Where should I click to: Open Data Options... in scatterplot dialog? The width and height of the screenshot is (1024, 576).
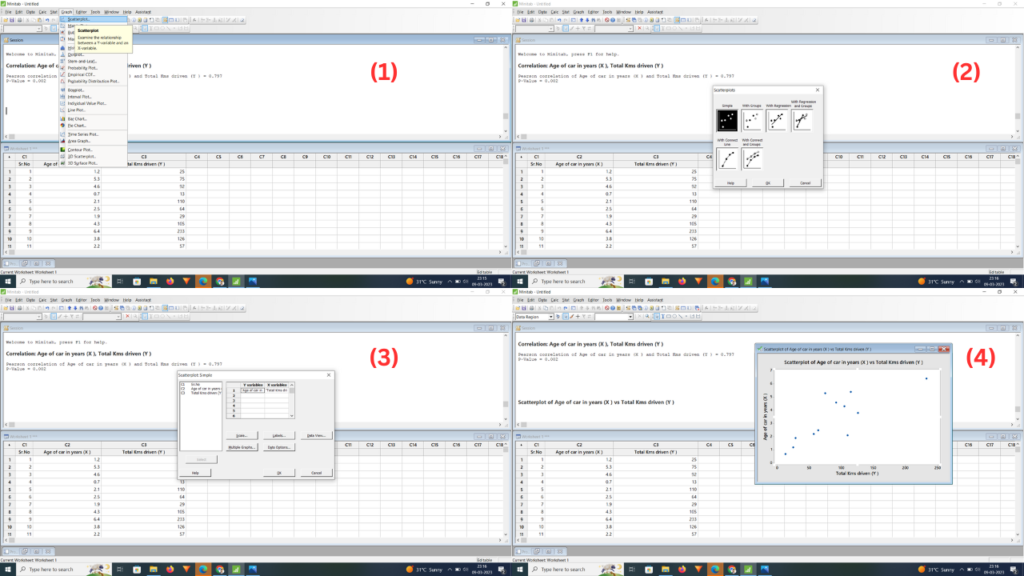pos(280,447)
